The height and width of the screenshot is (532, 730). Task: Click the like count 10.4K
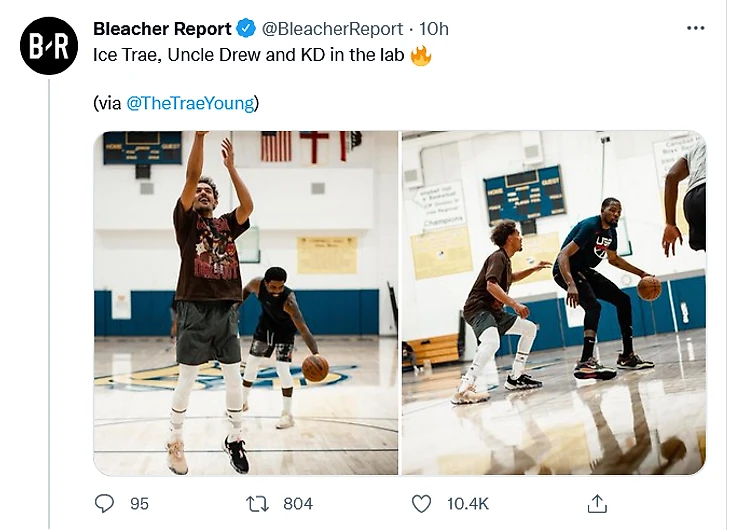[x=467, y=503]
